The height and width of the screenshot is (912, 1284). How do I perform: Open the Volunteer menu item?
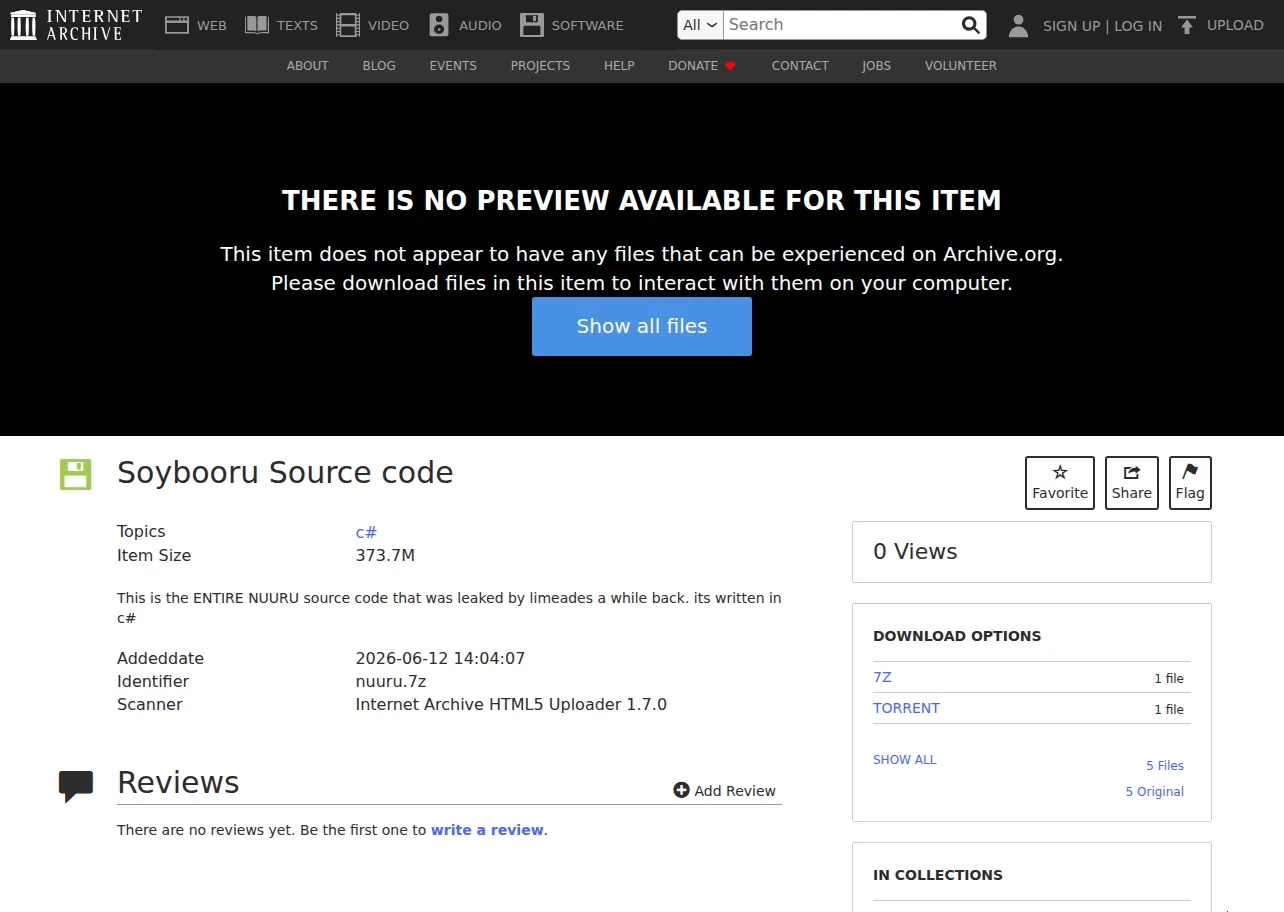pos(961,66)
